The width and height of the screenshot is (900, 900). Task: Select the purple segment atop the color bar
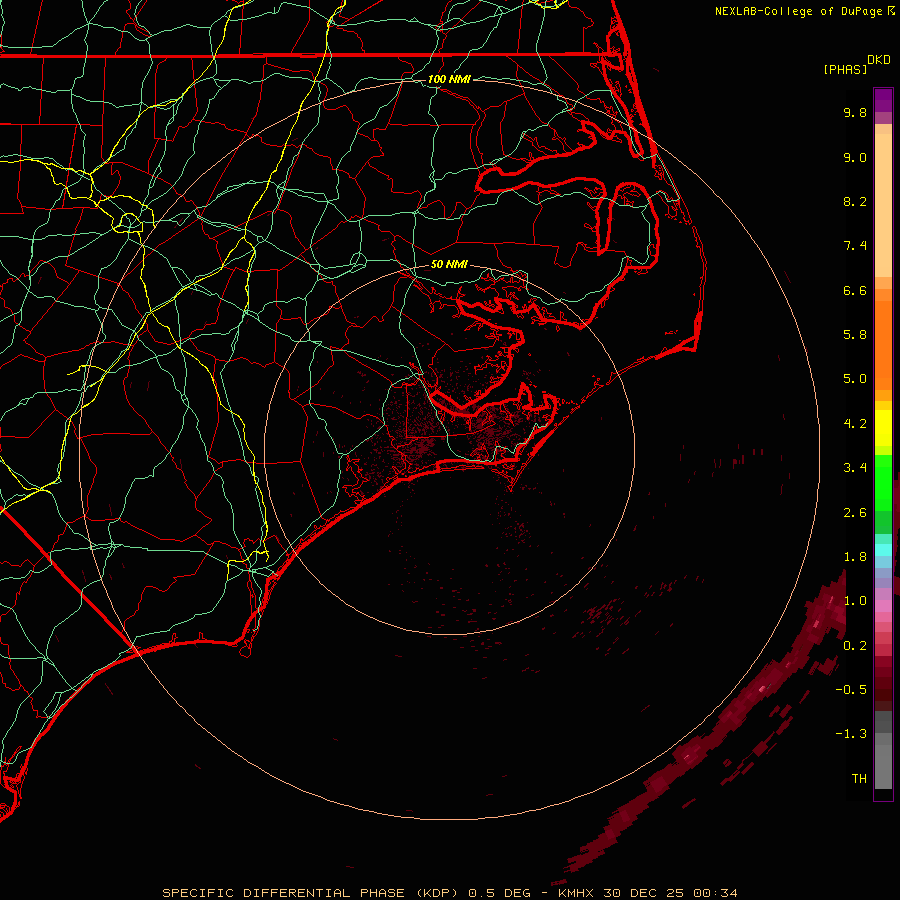tap(883, 100)
